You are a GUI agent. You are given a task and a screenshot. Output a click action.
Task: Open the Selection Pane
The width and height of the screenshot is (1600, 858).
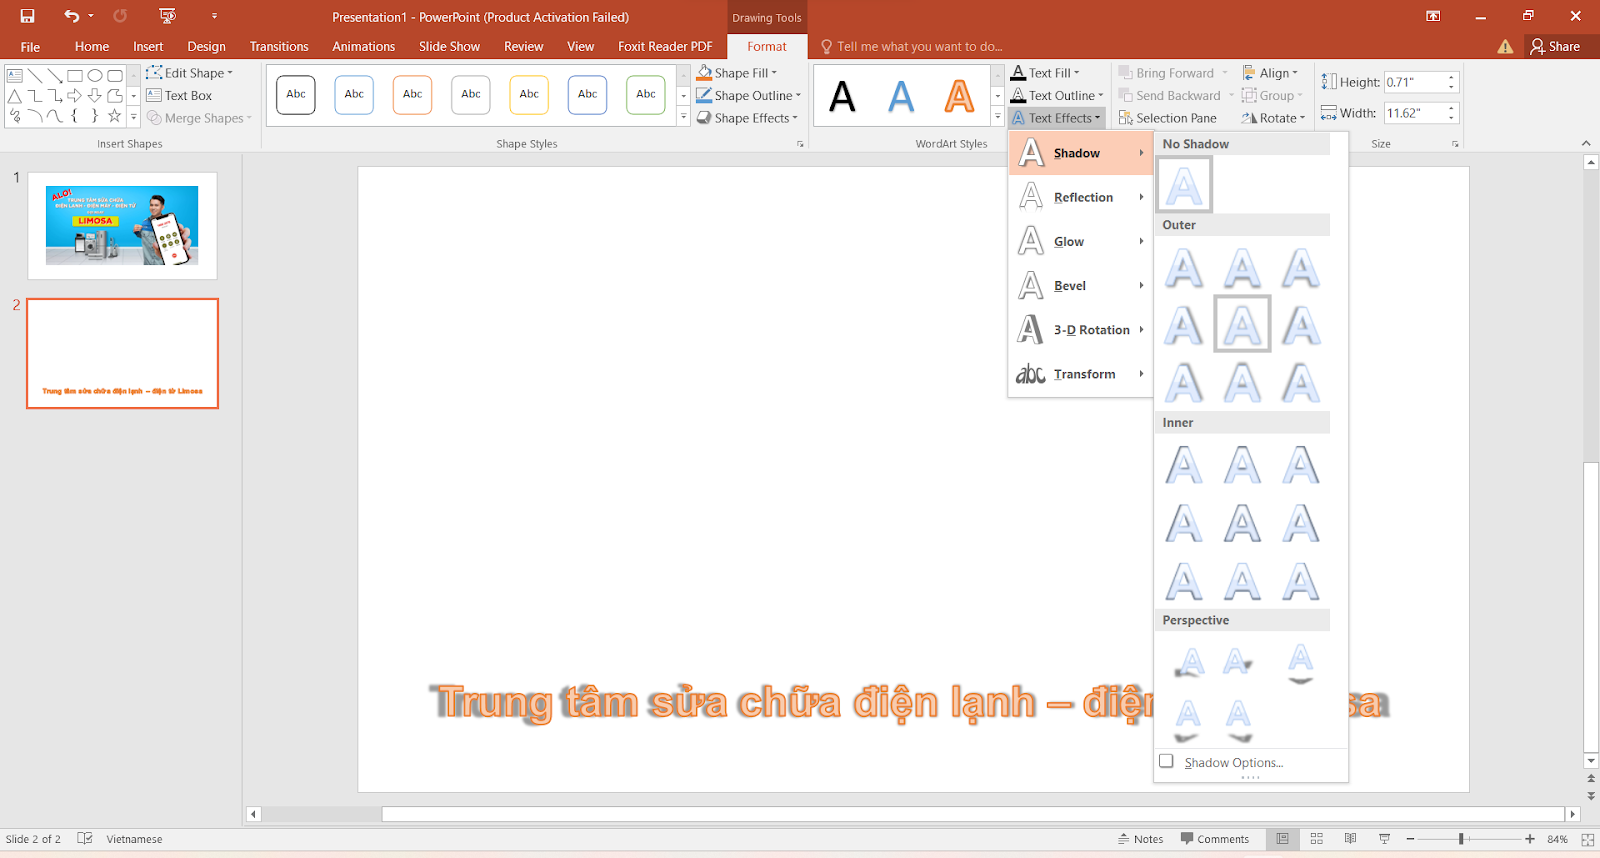pos(1168,118)
